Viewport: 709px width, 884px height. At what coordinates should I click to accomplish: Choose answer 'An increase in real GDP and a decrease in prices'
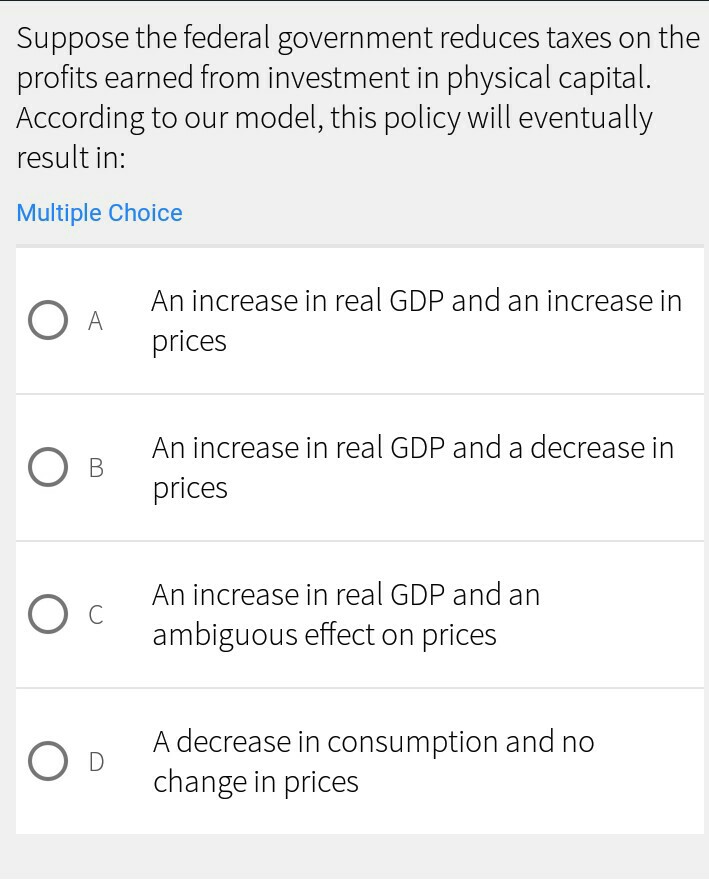point(413,467)
